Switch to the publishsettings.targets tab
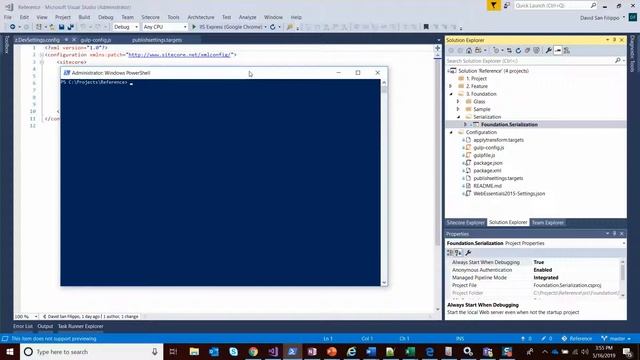 (x=157, y=40)
